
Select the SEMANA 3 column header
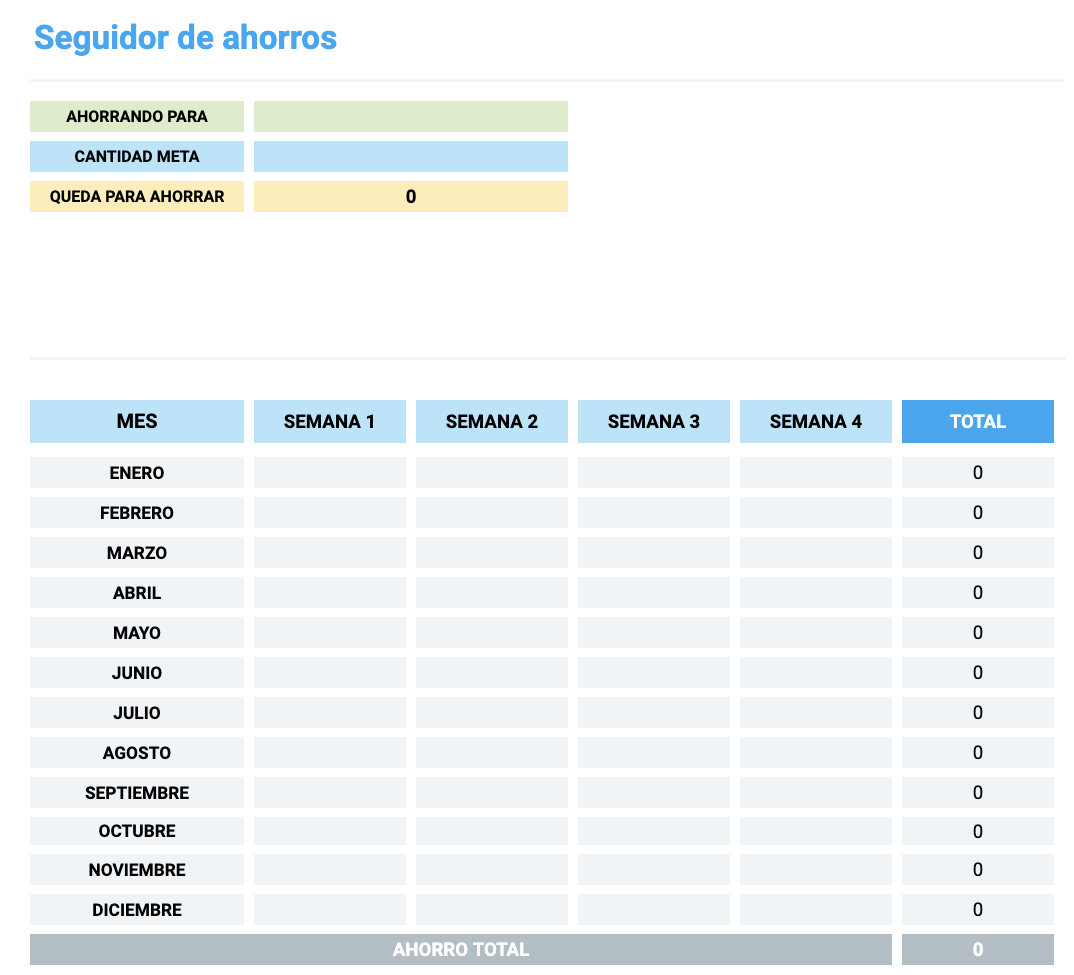click(653, 421)
